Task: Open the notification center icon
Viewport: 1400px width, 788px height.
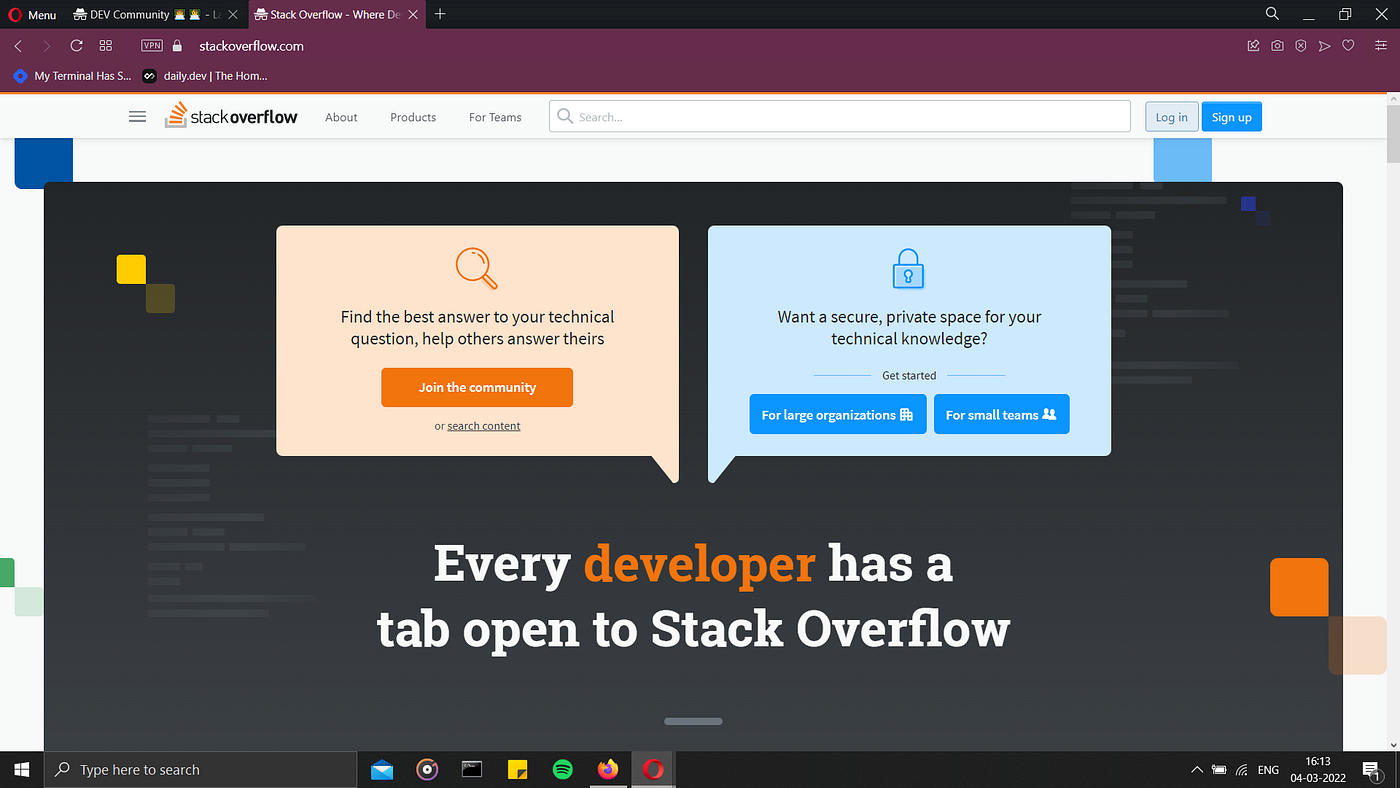Action: point(1371,770)
